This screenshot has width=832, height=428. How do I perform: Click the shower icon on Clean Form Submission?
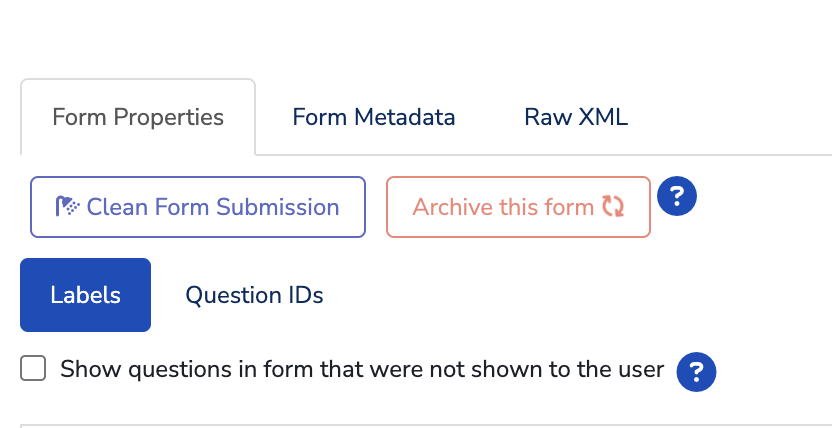click(67, 206)
